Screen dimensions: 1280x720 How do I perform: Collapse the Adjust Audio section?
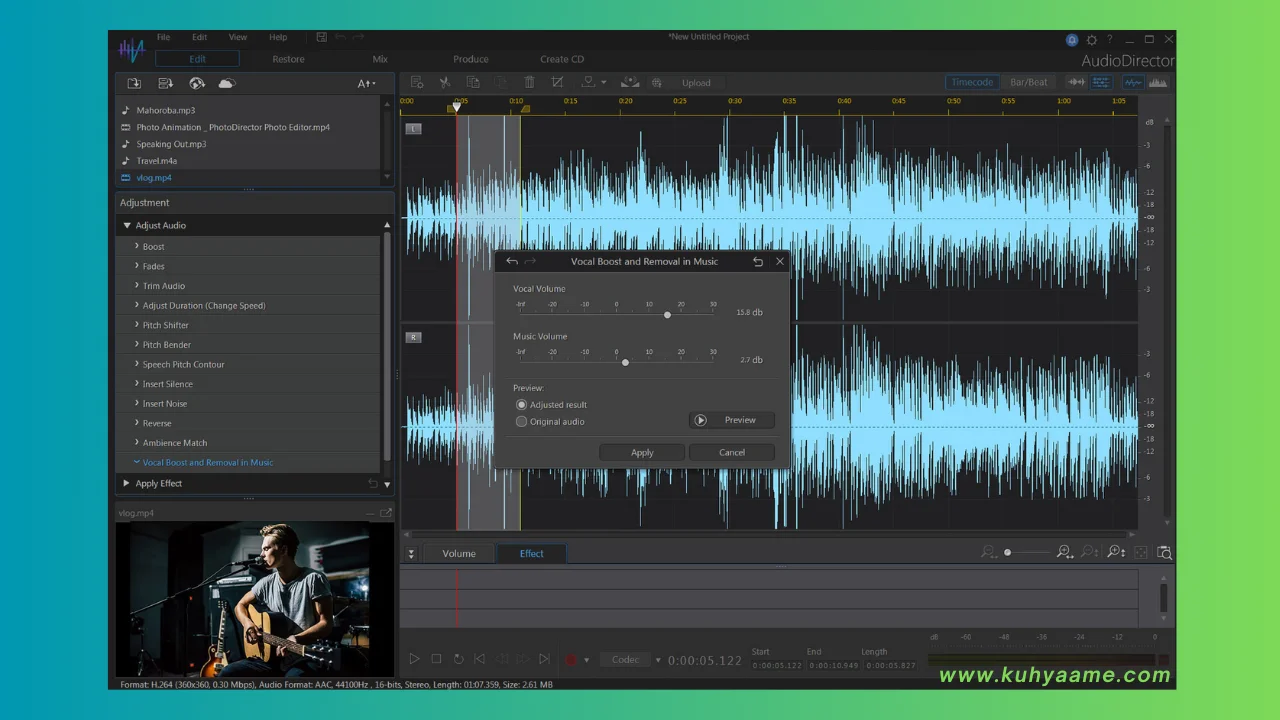tap(127, 226)
